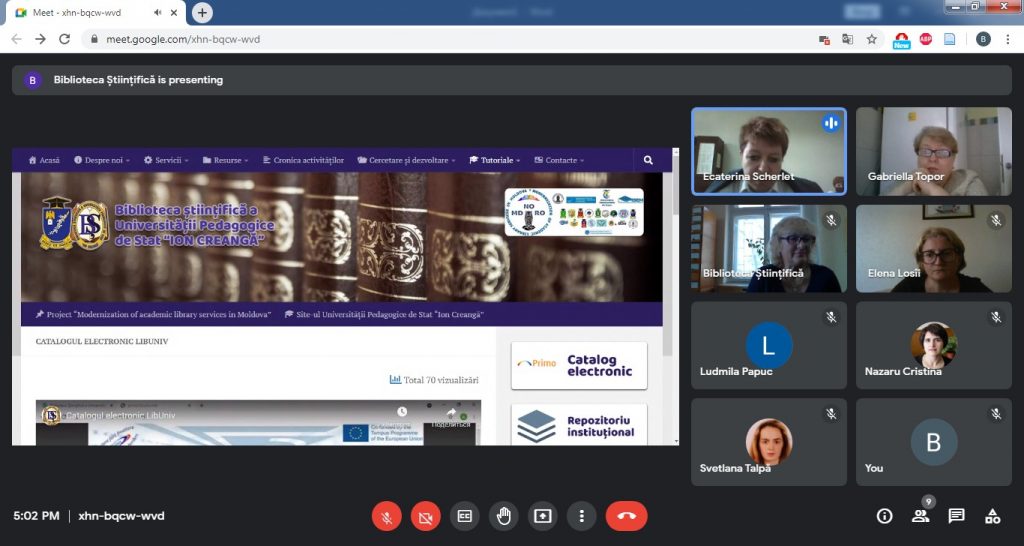Expand the Resurse dropdown menu
Image resolution: width=1024 pixels, height=546 pixels.
pyautogui.click(x=225, y=160)
